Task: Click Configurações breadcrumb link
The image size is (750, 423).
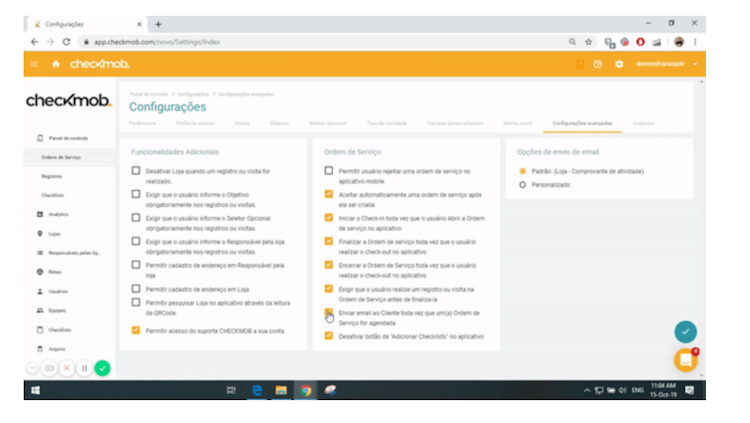Action: coord(193,94)
